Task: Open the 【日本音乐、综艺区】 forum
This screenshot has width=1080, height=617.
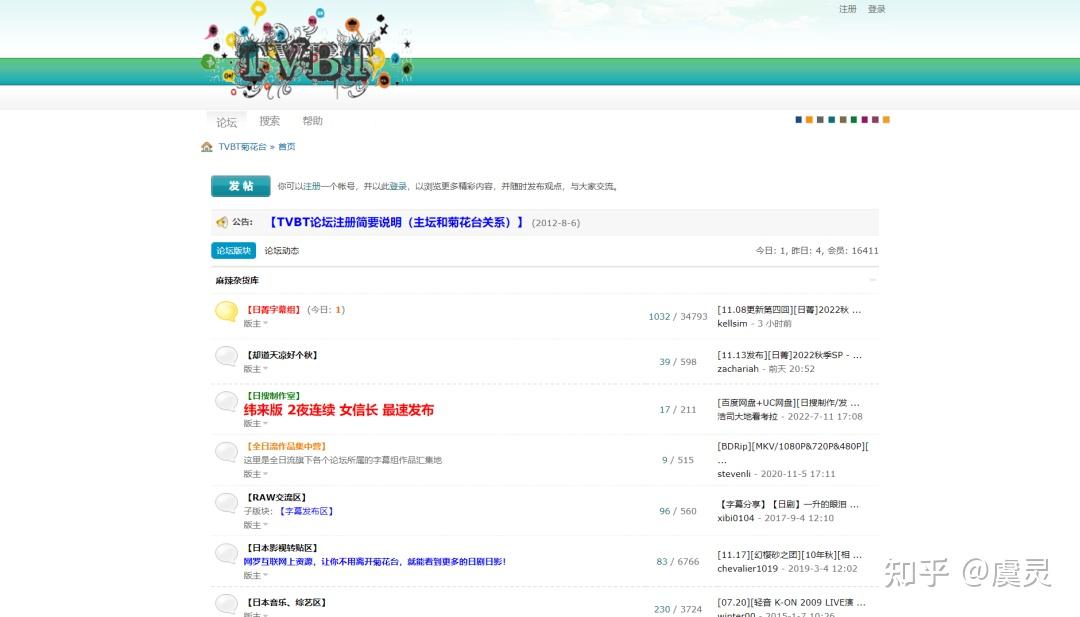Action: click(286, 603)
